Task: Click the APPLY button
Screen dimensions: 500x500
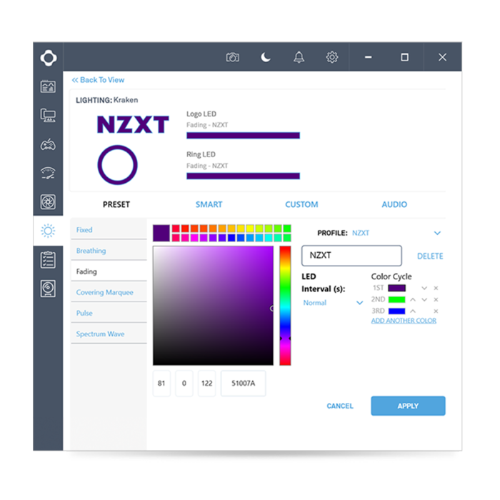Action: 408,406
